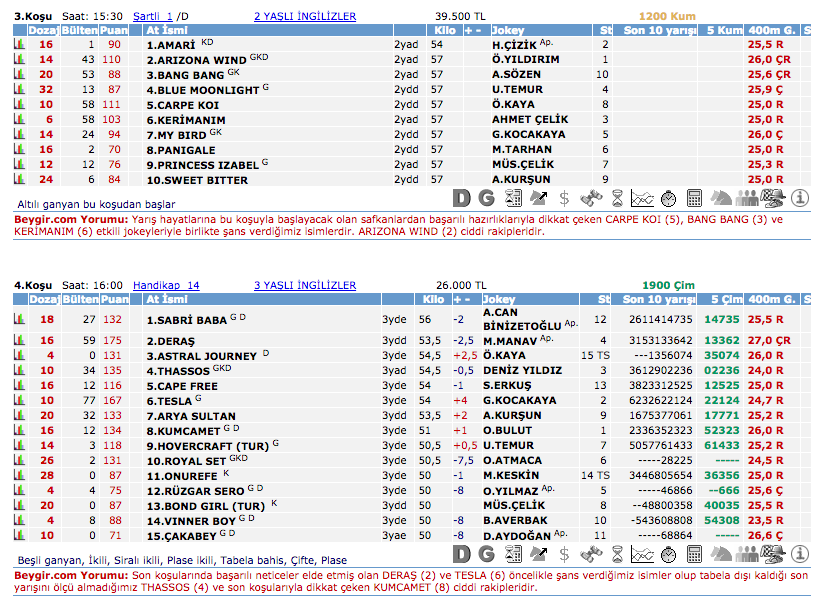Open the hourglass icon under race 4
This screenshot has width=832, height=612.
pos(617,554)
